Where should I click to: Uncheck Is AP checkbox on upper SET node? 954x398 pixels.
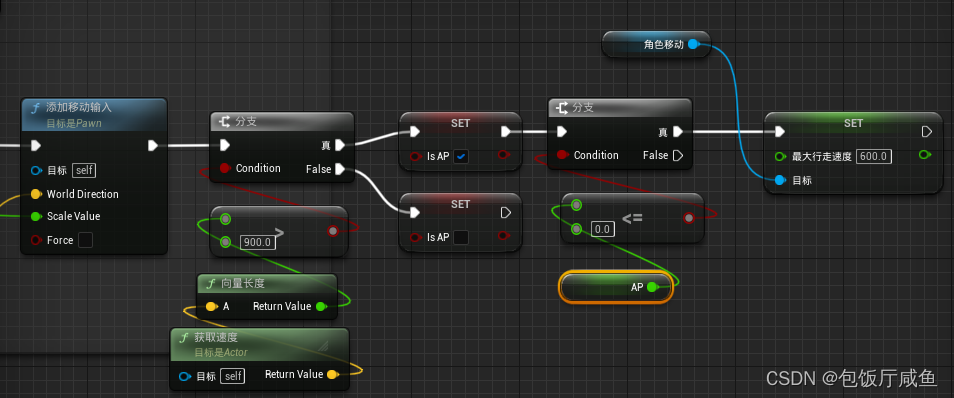click(461, 157)
